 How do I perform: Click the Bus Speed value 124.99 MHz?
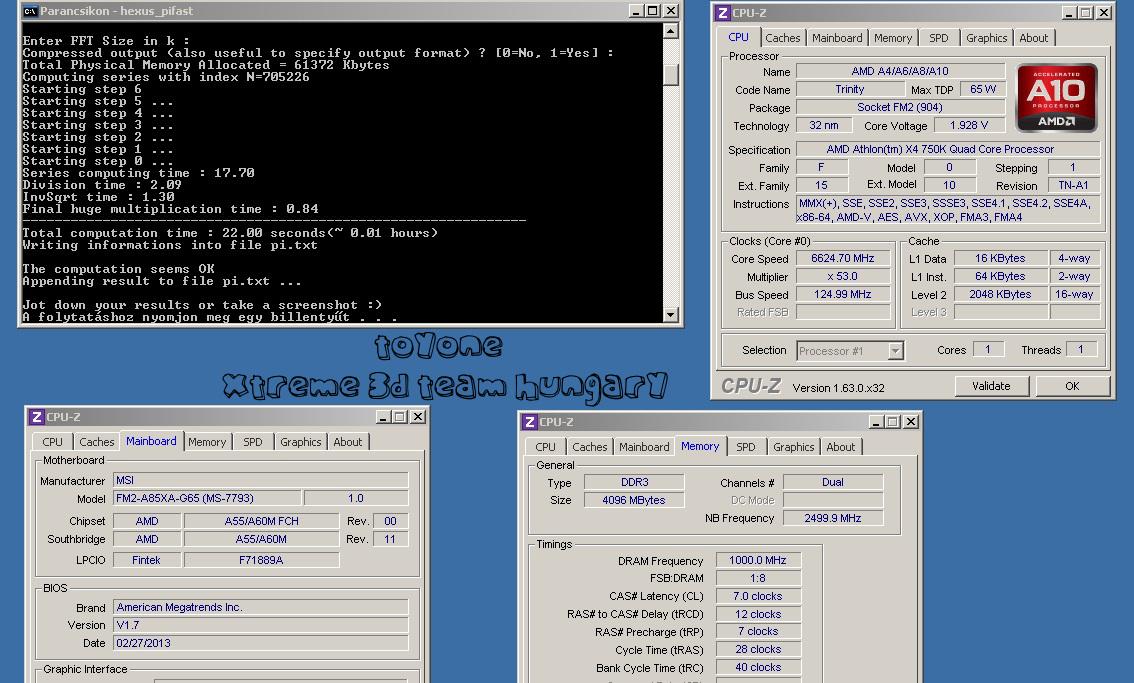click(843, 294)
